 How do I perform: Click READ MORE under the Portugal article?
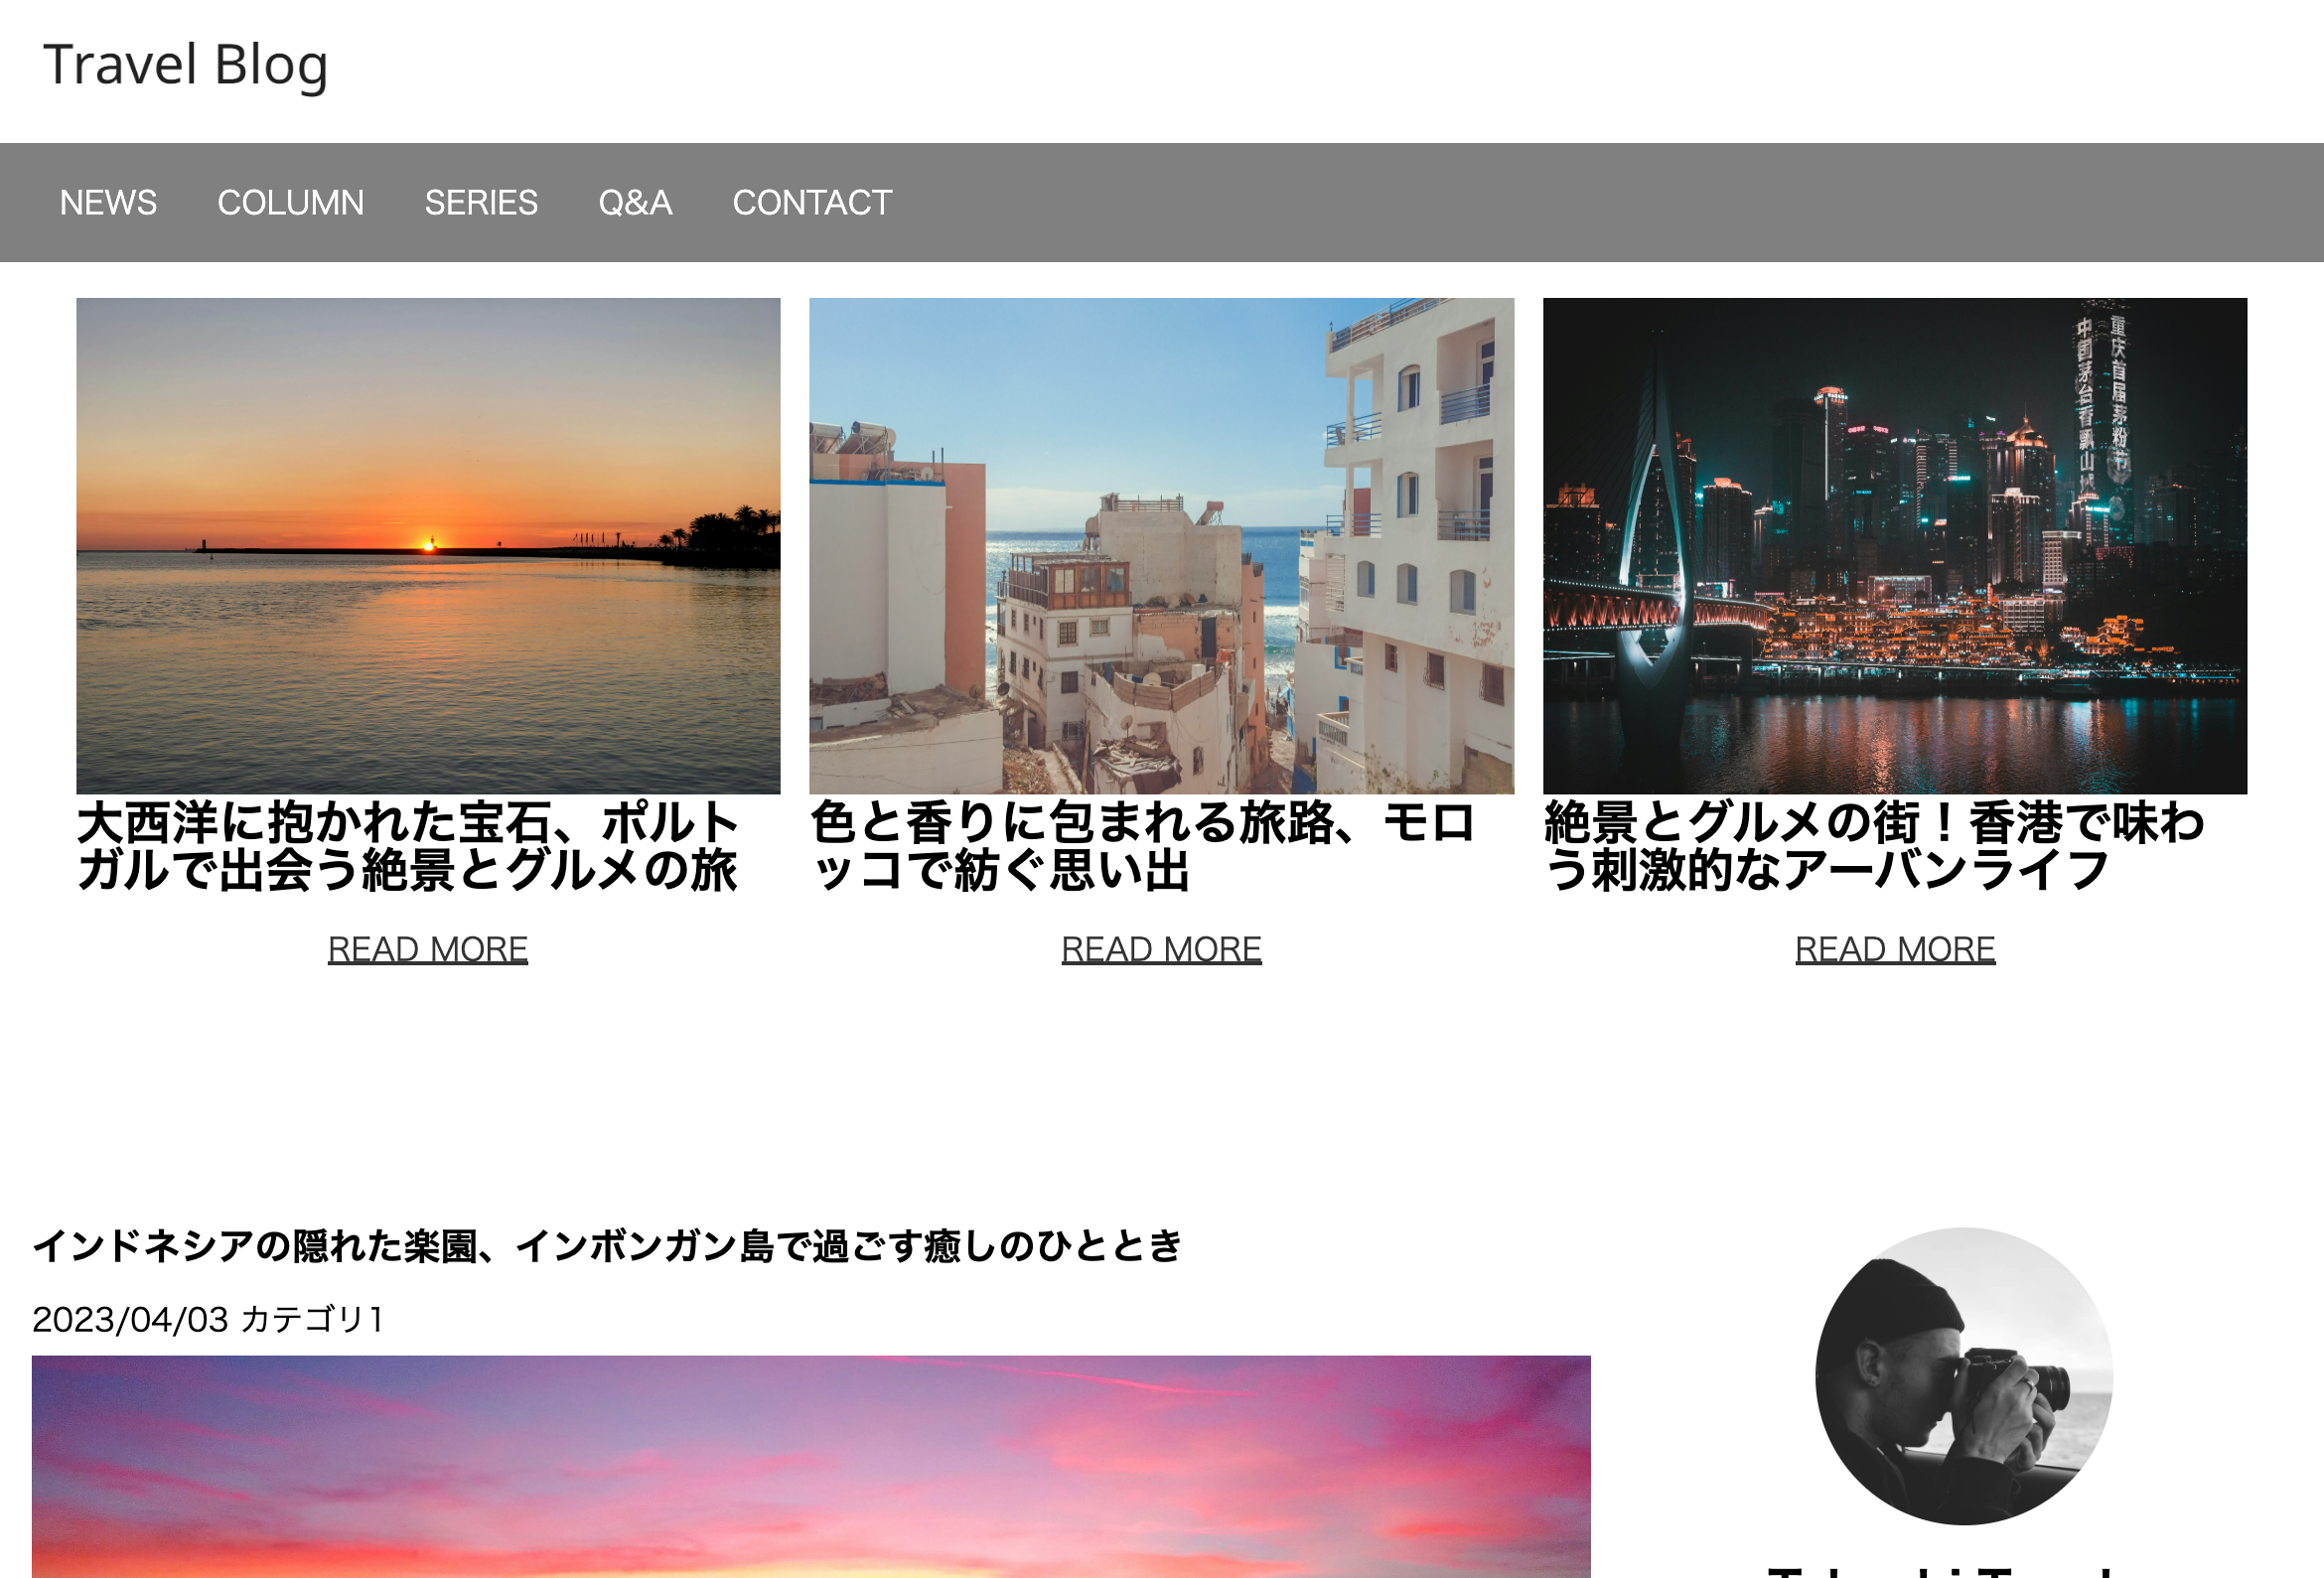click(428, 948)
